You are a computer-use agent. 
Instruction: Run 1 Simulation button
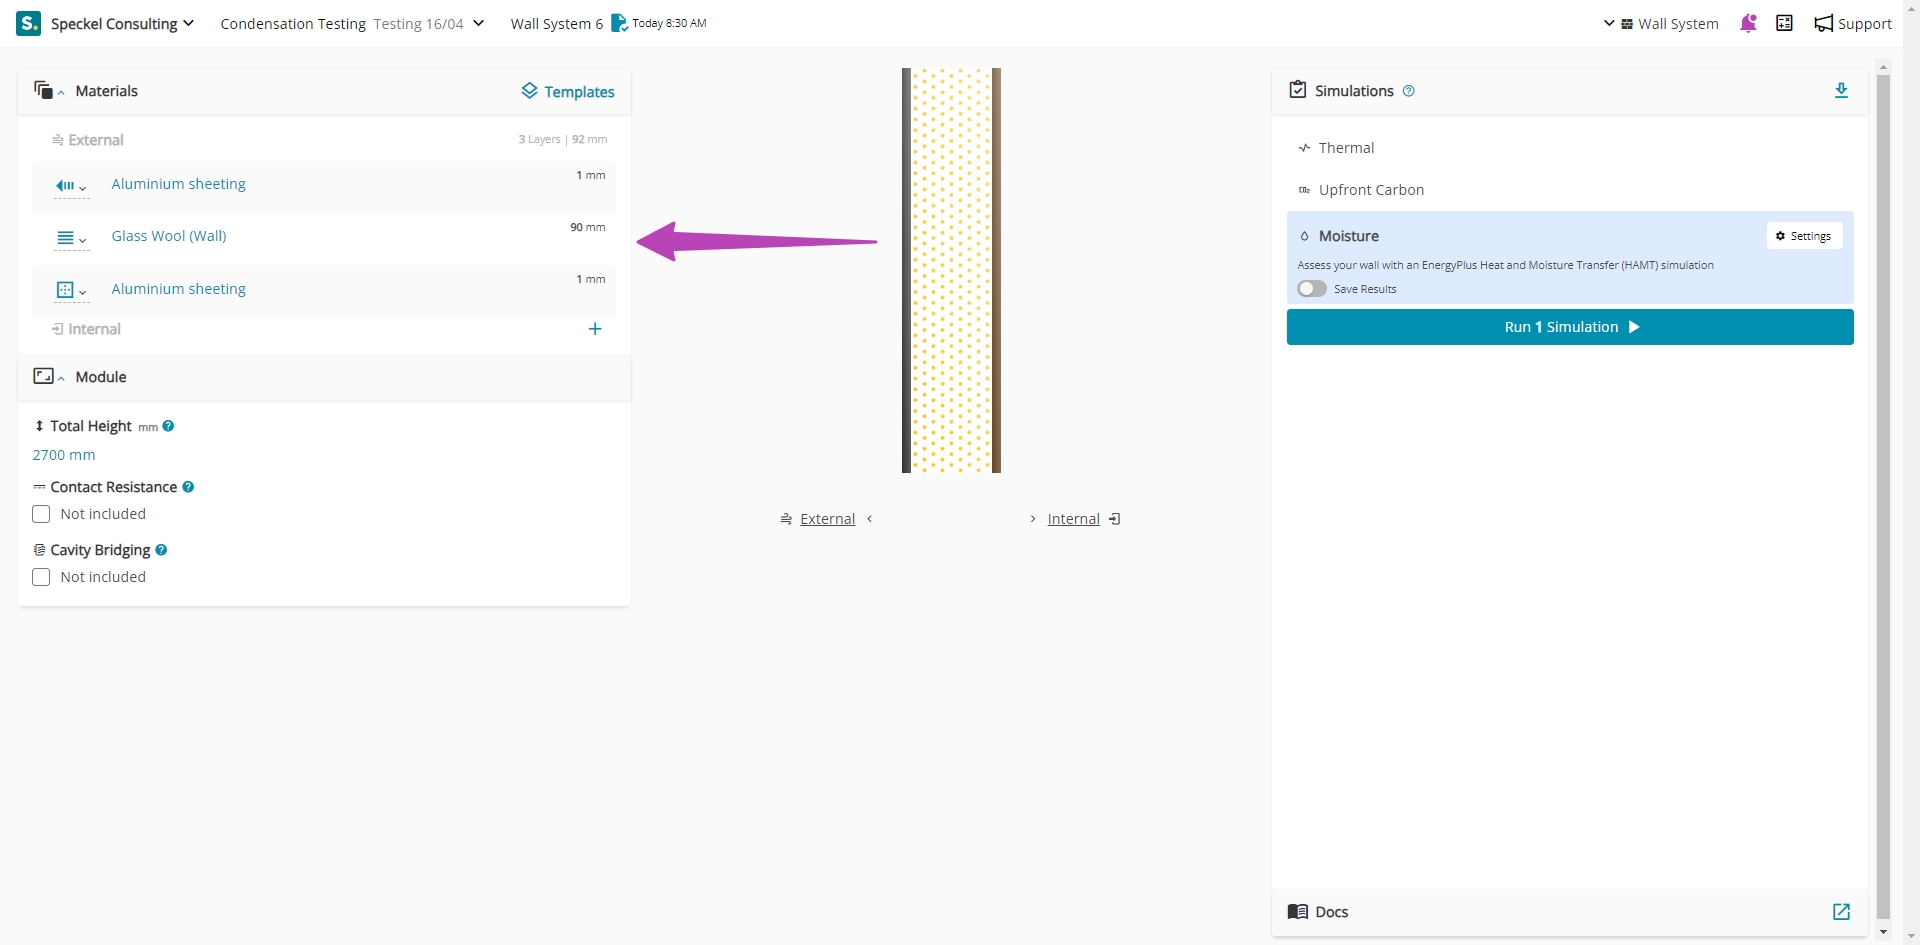1569,327
